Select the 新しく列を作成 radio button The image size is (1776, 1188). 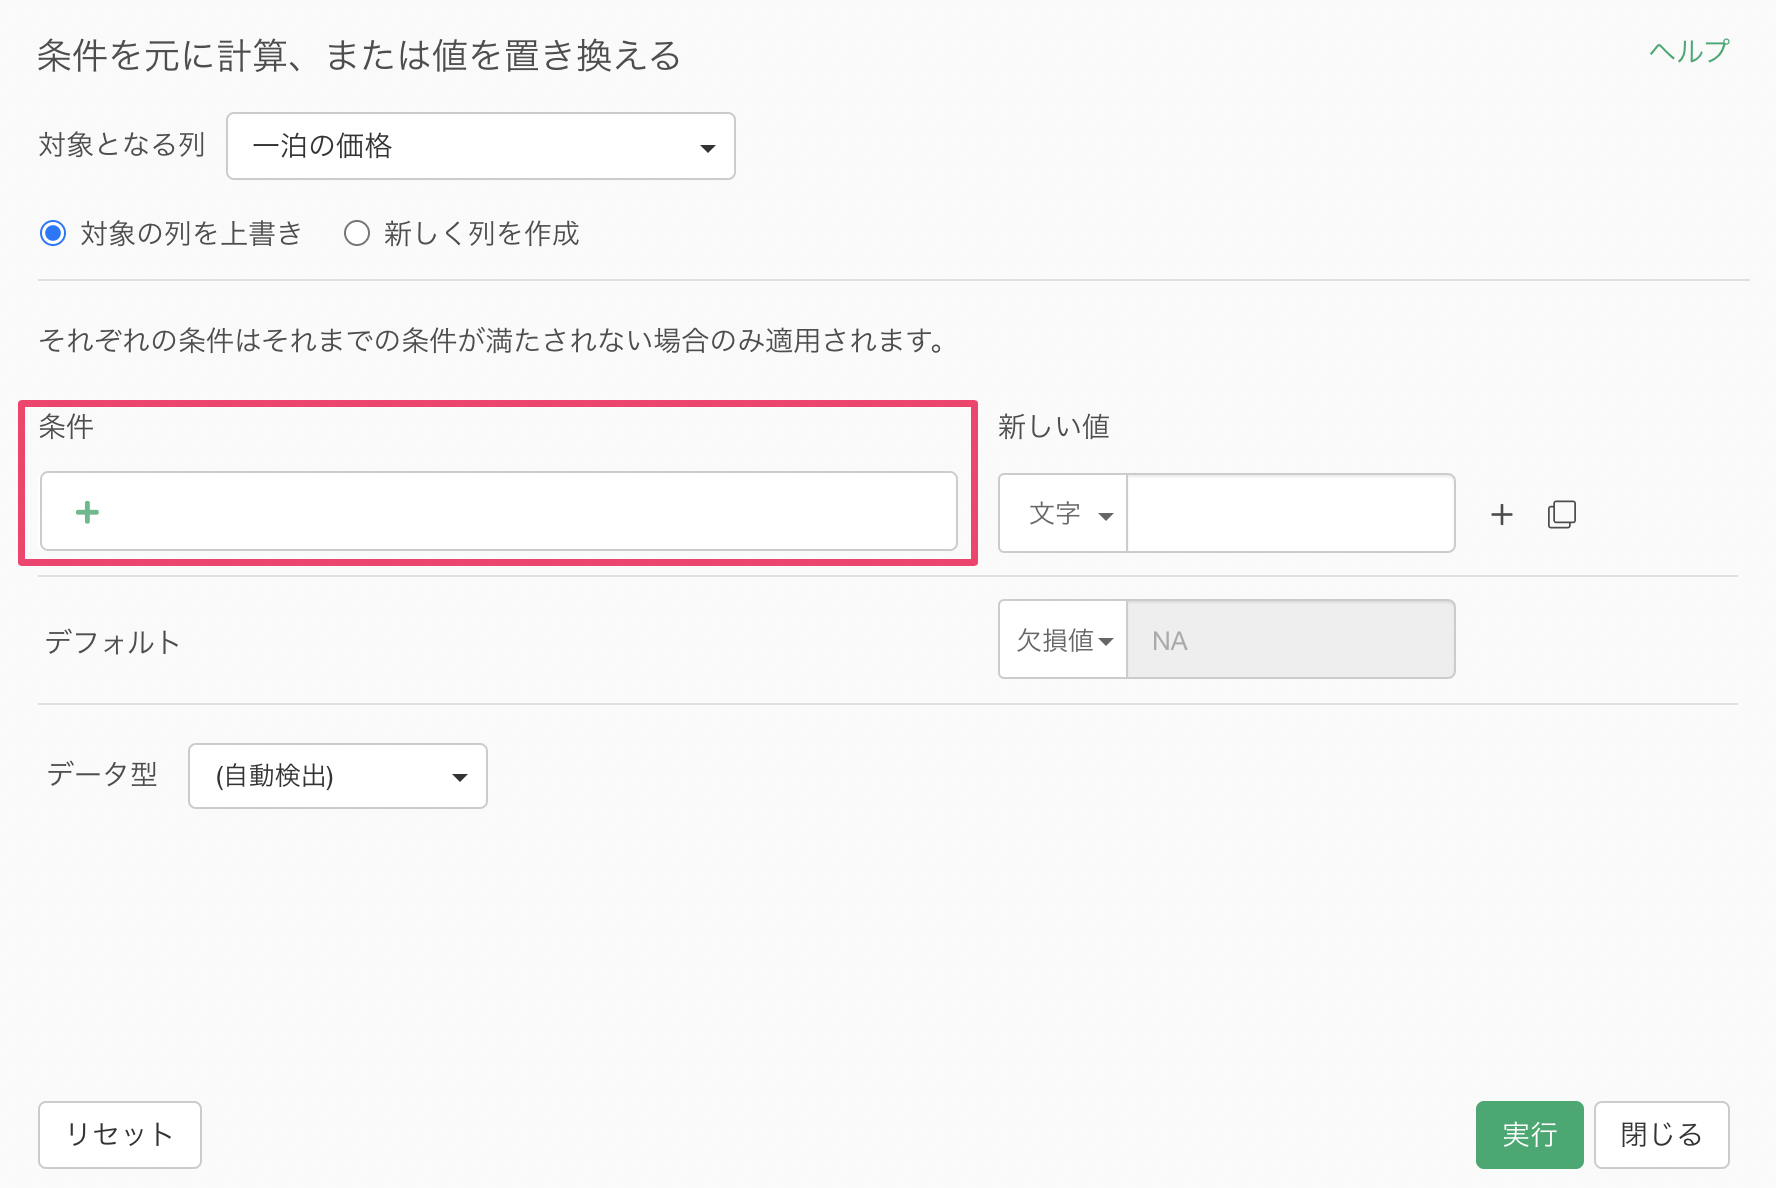click(357, 234)
